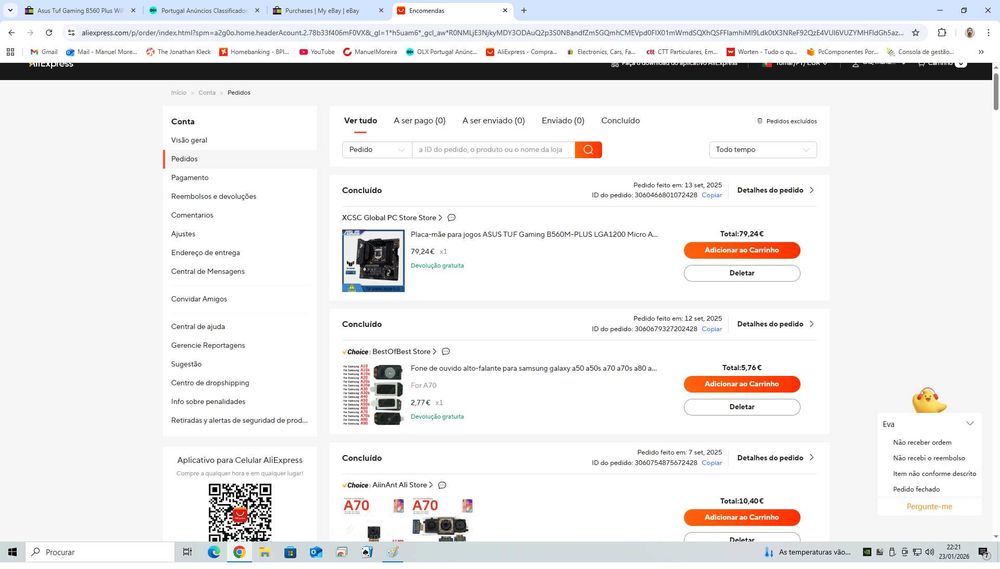Screen dimensions: 1000x569
Task: Open Reembolsos e devoluções in sidebar
Action: pyautogui.click(x=214, y=196)
